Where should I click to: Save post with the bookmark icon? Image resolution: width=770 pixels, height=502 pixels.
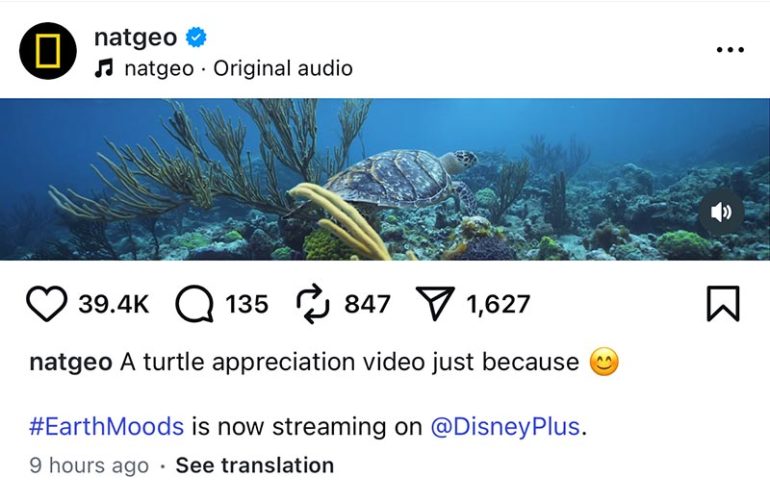pyautogui.click(x=722, y=304)
